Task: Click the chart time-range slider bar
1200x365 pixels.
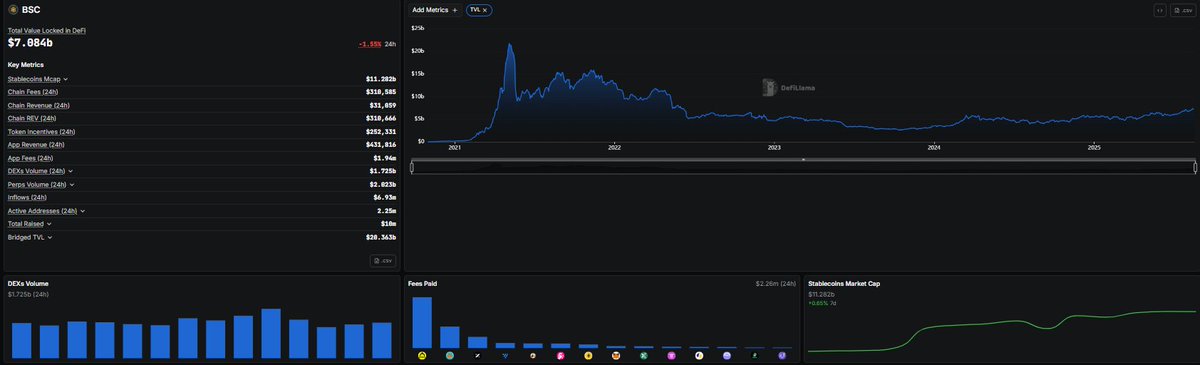Action: [x=803, y=167]
